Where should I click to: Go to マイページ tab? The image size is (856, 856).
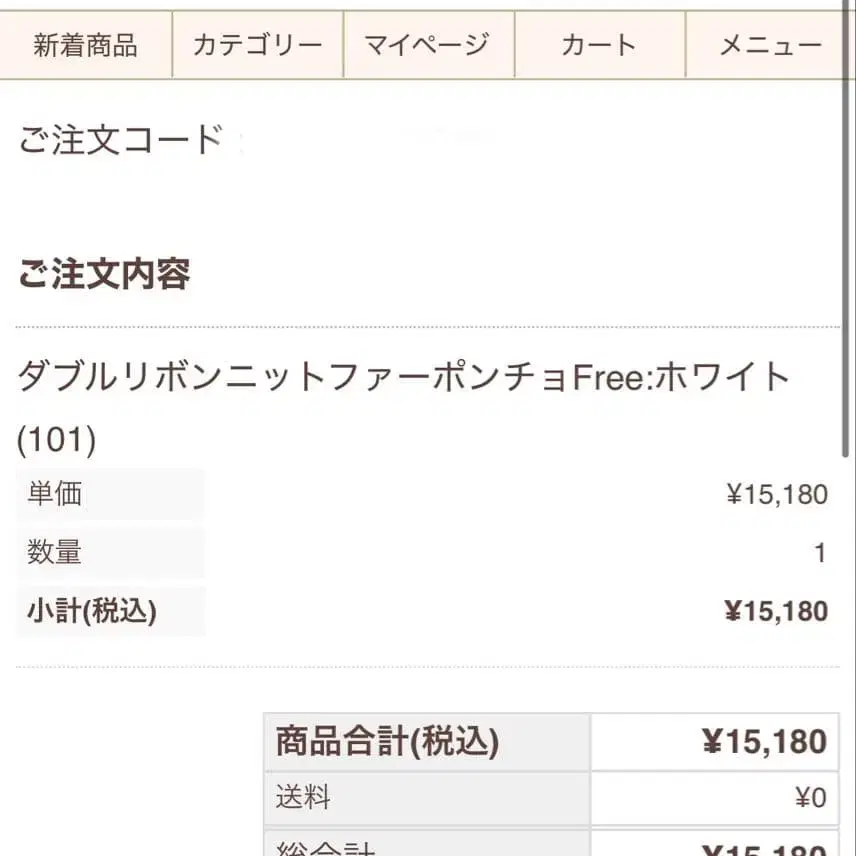[x=427, y=45]
